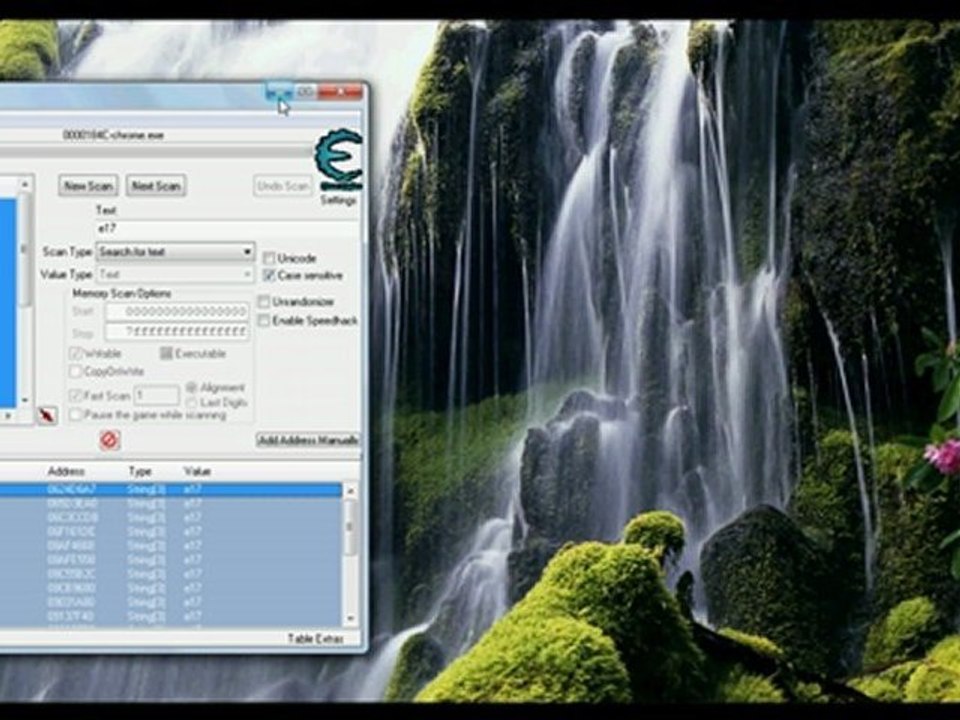
Task: Click the address table's scroll up arrow
Action: 351,491
